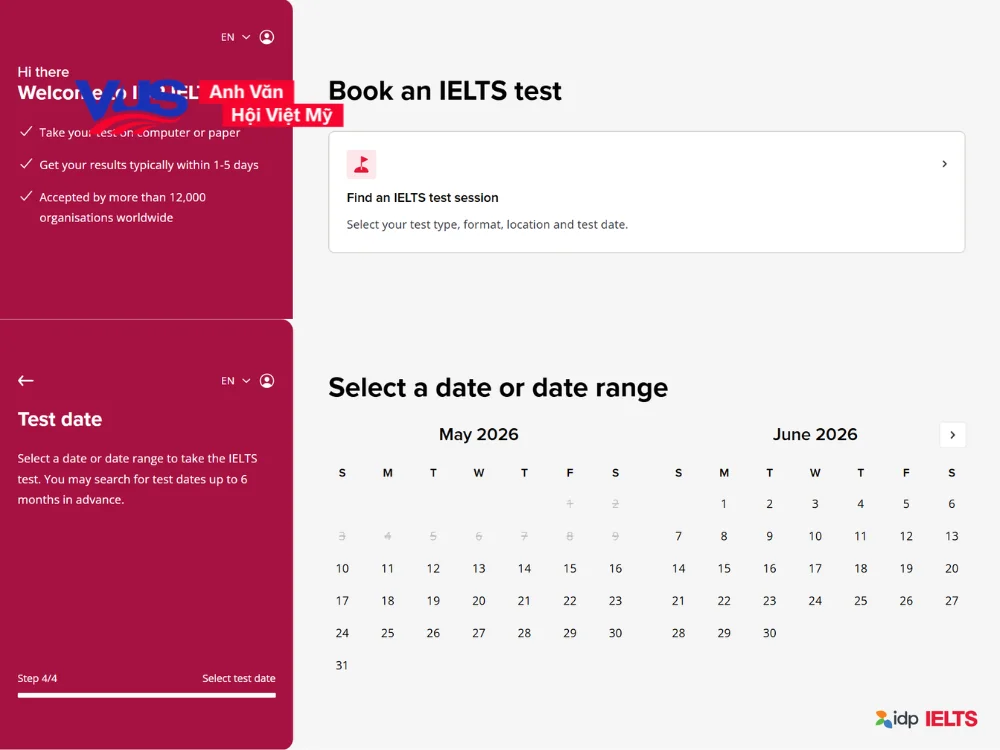This screenshot has width=1000, height=750.
Task: Choose June 19 on the calendar
Action: click(x=906, y=568)
